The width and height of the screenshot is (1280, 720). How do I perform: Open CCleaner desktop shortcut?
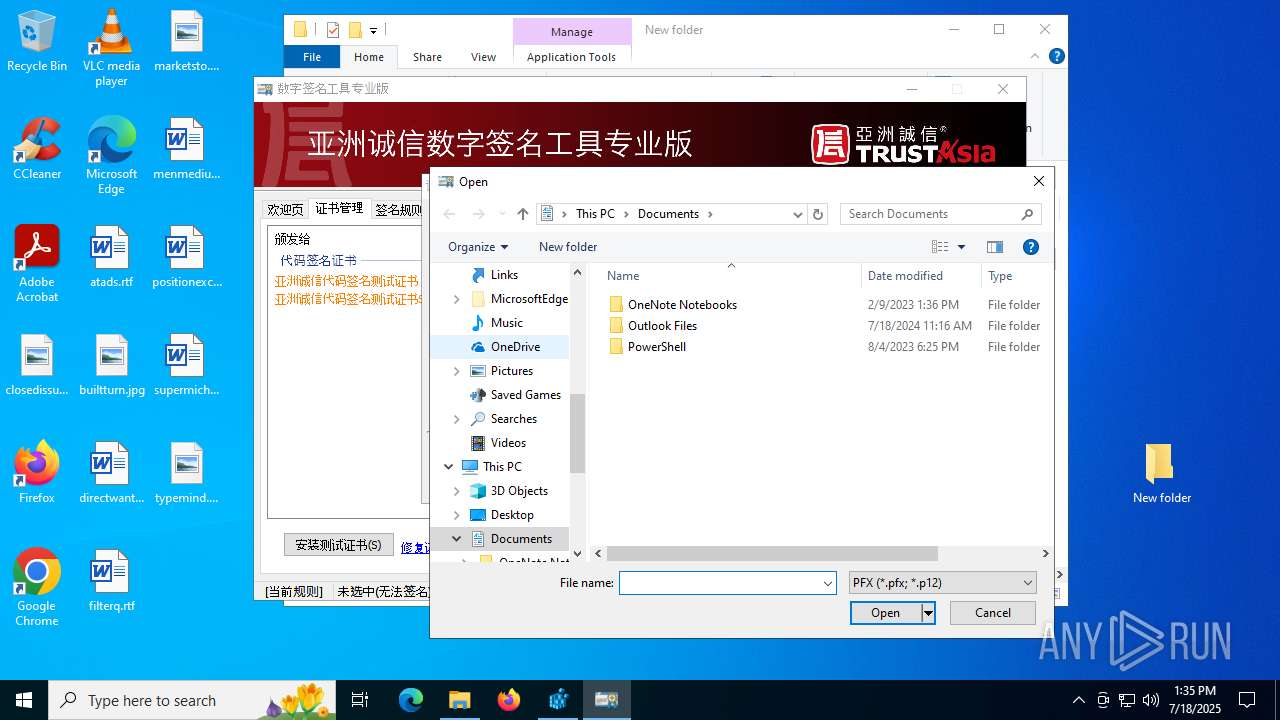click(37, 149)
